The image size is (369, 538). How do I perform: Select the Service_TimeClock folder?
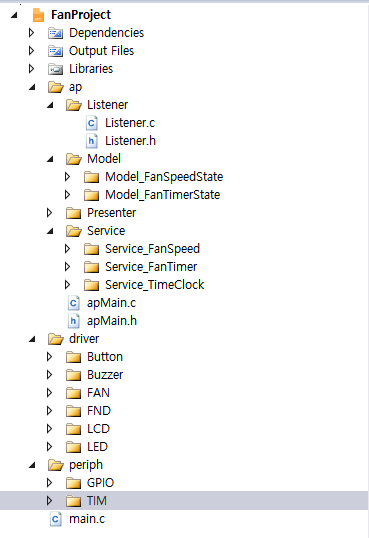pyautogui.click(x=154, y=285)
